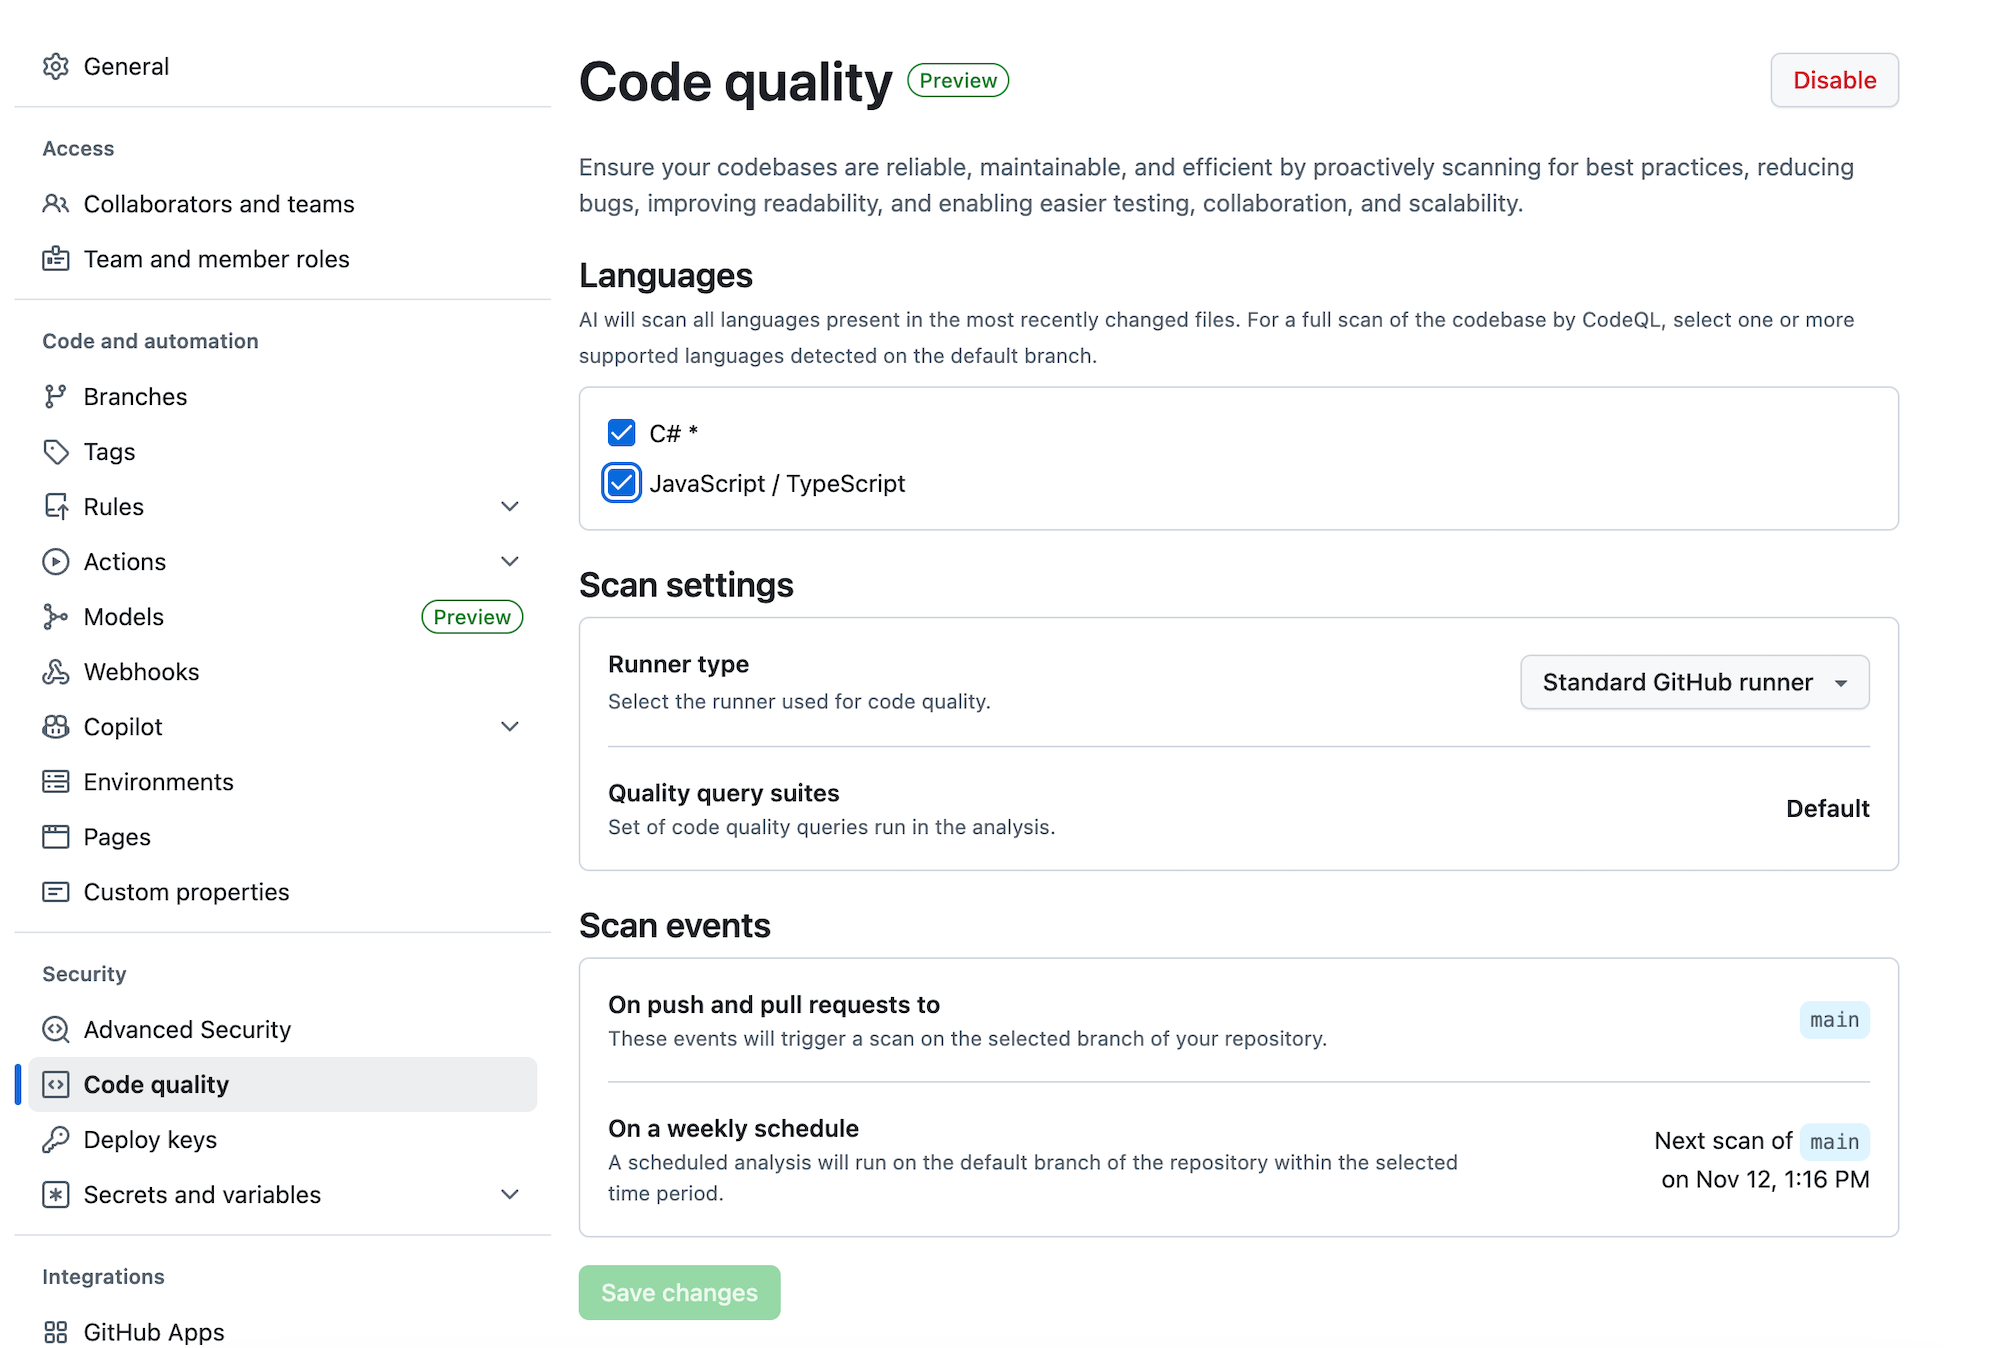Screen dimensions: 2014x1348
Task: Open Models preview settings
Action: pyautogui.click(x=120, y=616)
